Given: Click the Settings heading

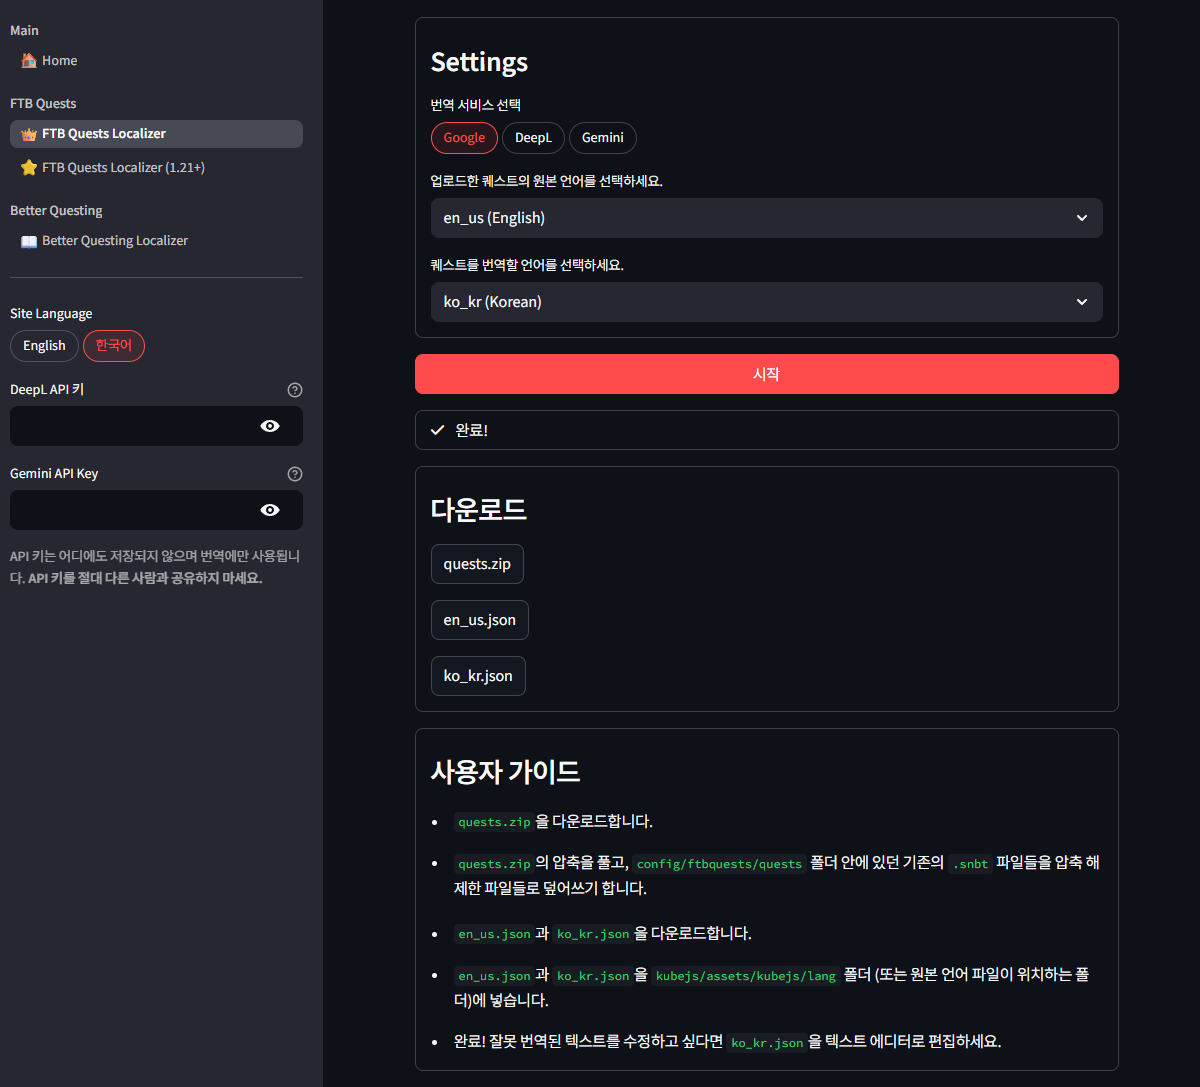Looking at the screenshot, I should pos(480,62).
